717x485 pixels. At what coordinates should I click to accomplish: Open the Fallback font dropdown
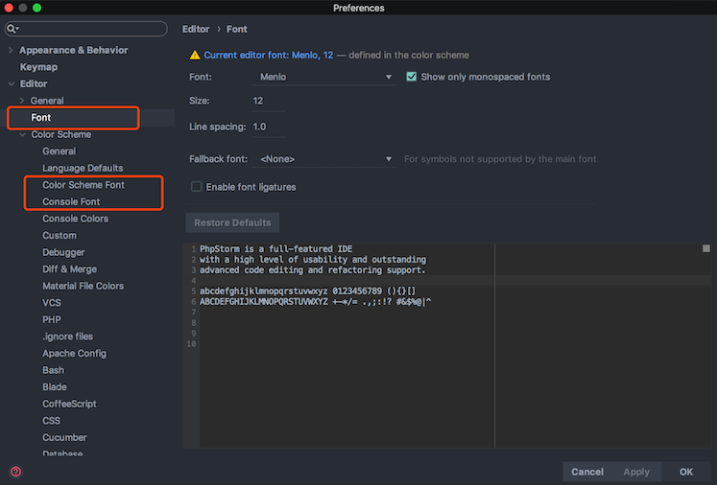[324, 159]
